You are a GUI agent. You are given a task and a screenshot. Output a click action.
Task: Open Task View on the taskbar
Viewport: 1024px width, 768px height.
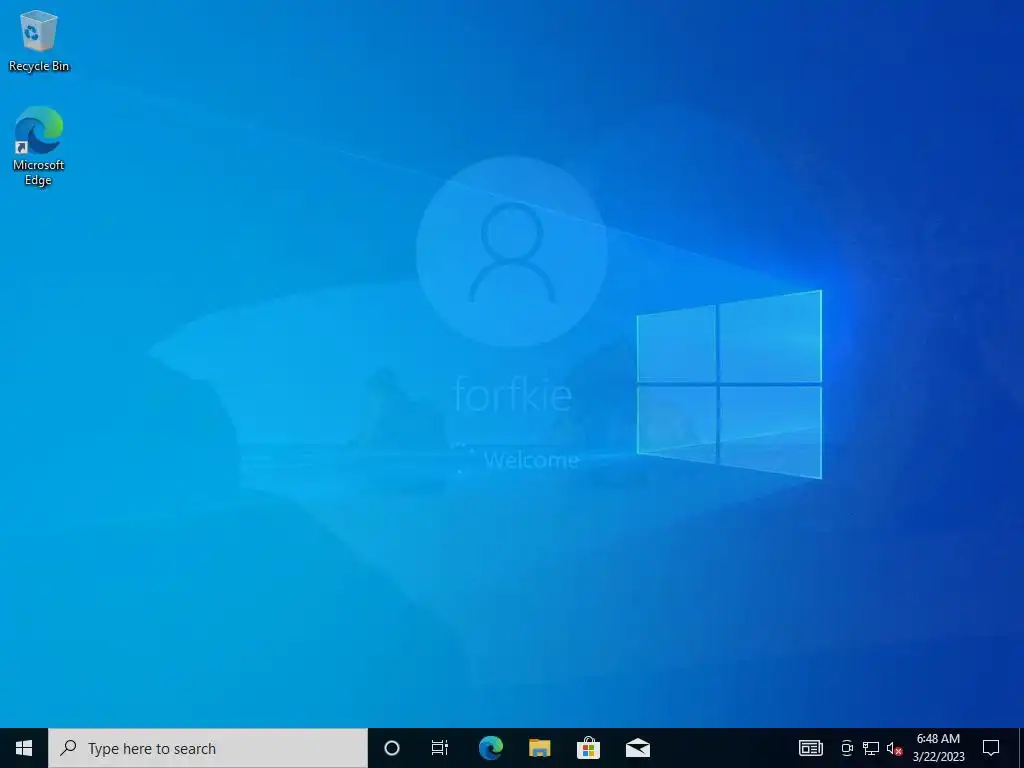point(440,748)
